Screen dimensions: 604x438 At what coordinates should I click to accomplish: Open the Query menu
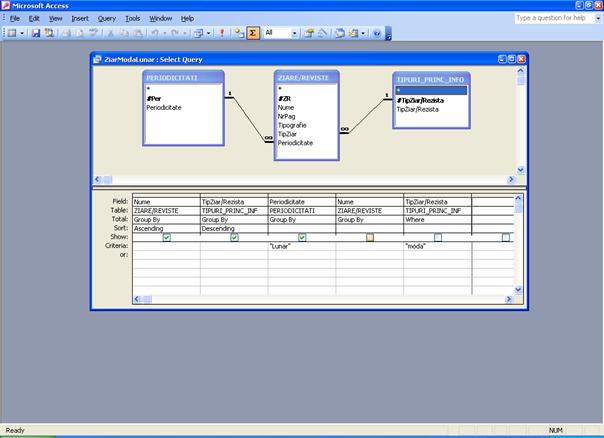(107, 18)
